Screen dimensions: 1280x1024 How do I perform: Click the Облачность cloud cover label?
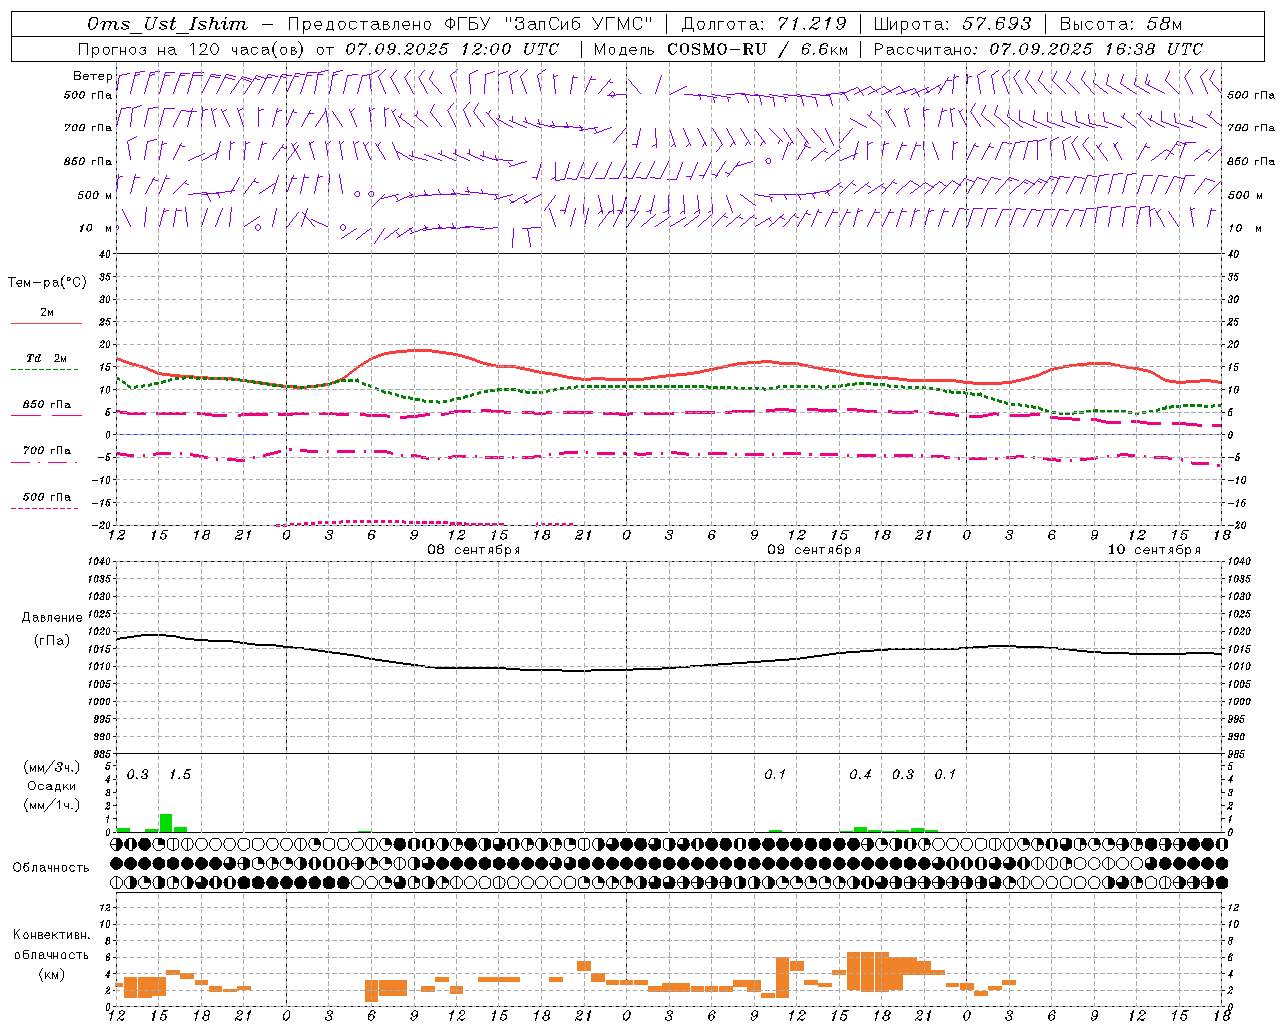[51, 867]
